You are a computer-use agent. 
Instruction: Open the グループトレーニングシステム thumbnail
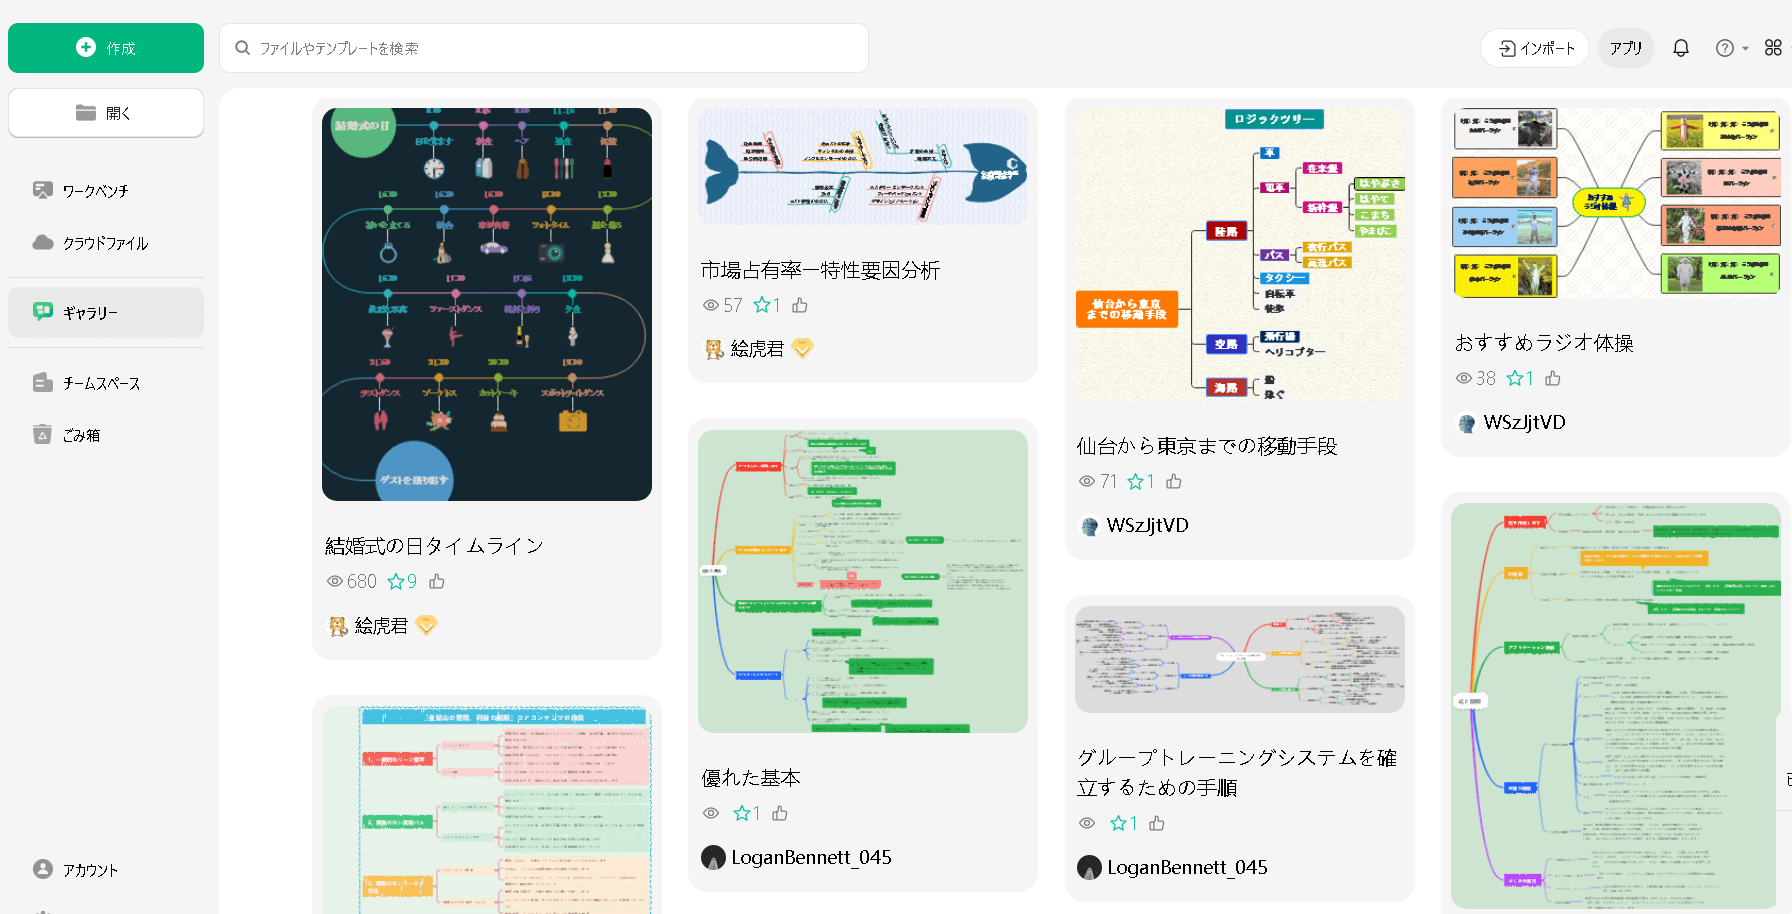[1240, 659]
